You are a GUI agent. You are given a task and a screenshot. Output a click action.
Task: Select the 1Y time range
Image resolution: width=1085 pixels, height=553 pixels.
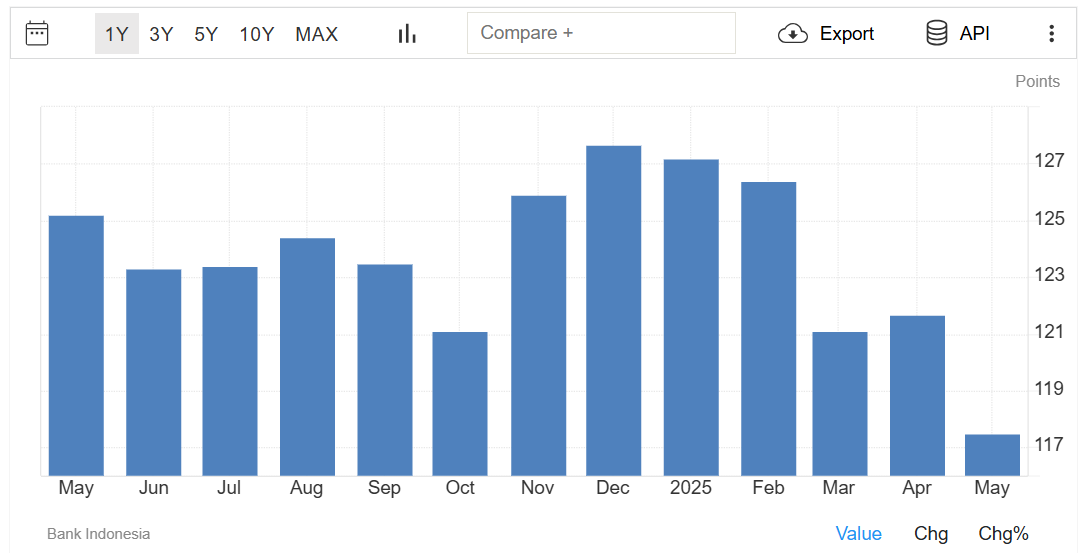(x=116, y=34)
